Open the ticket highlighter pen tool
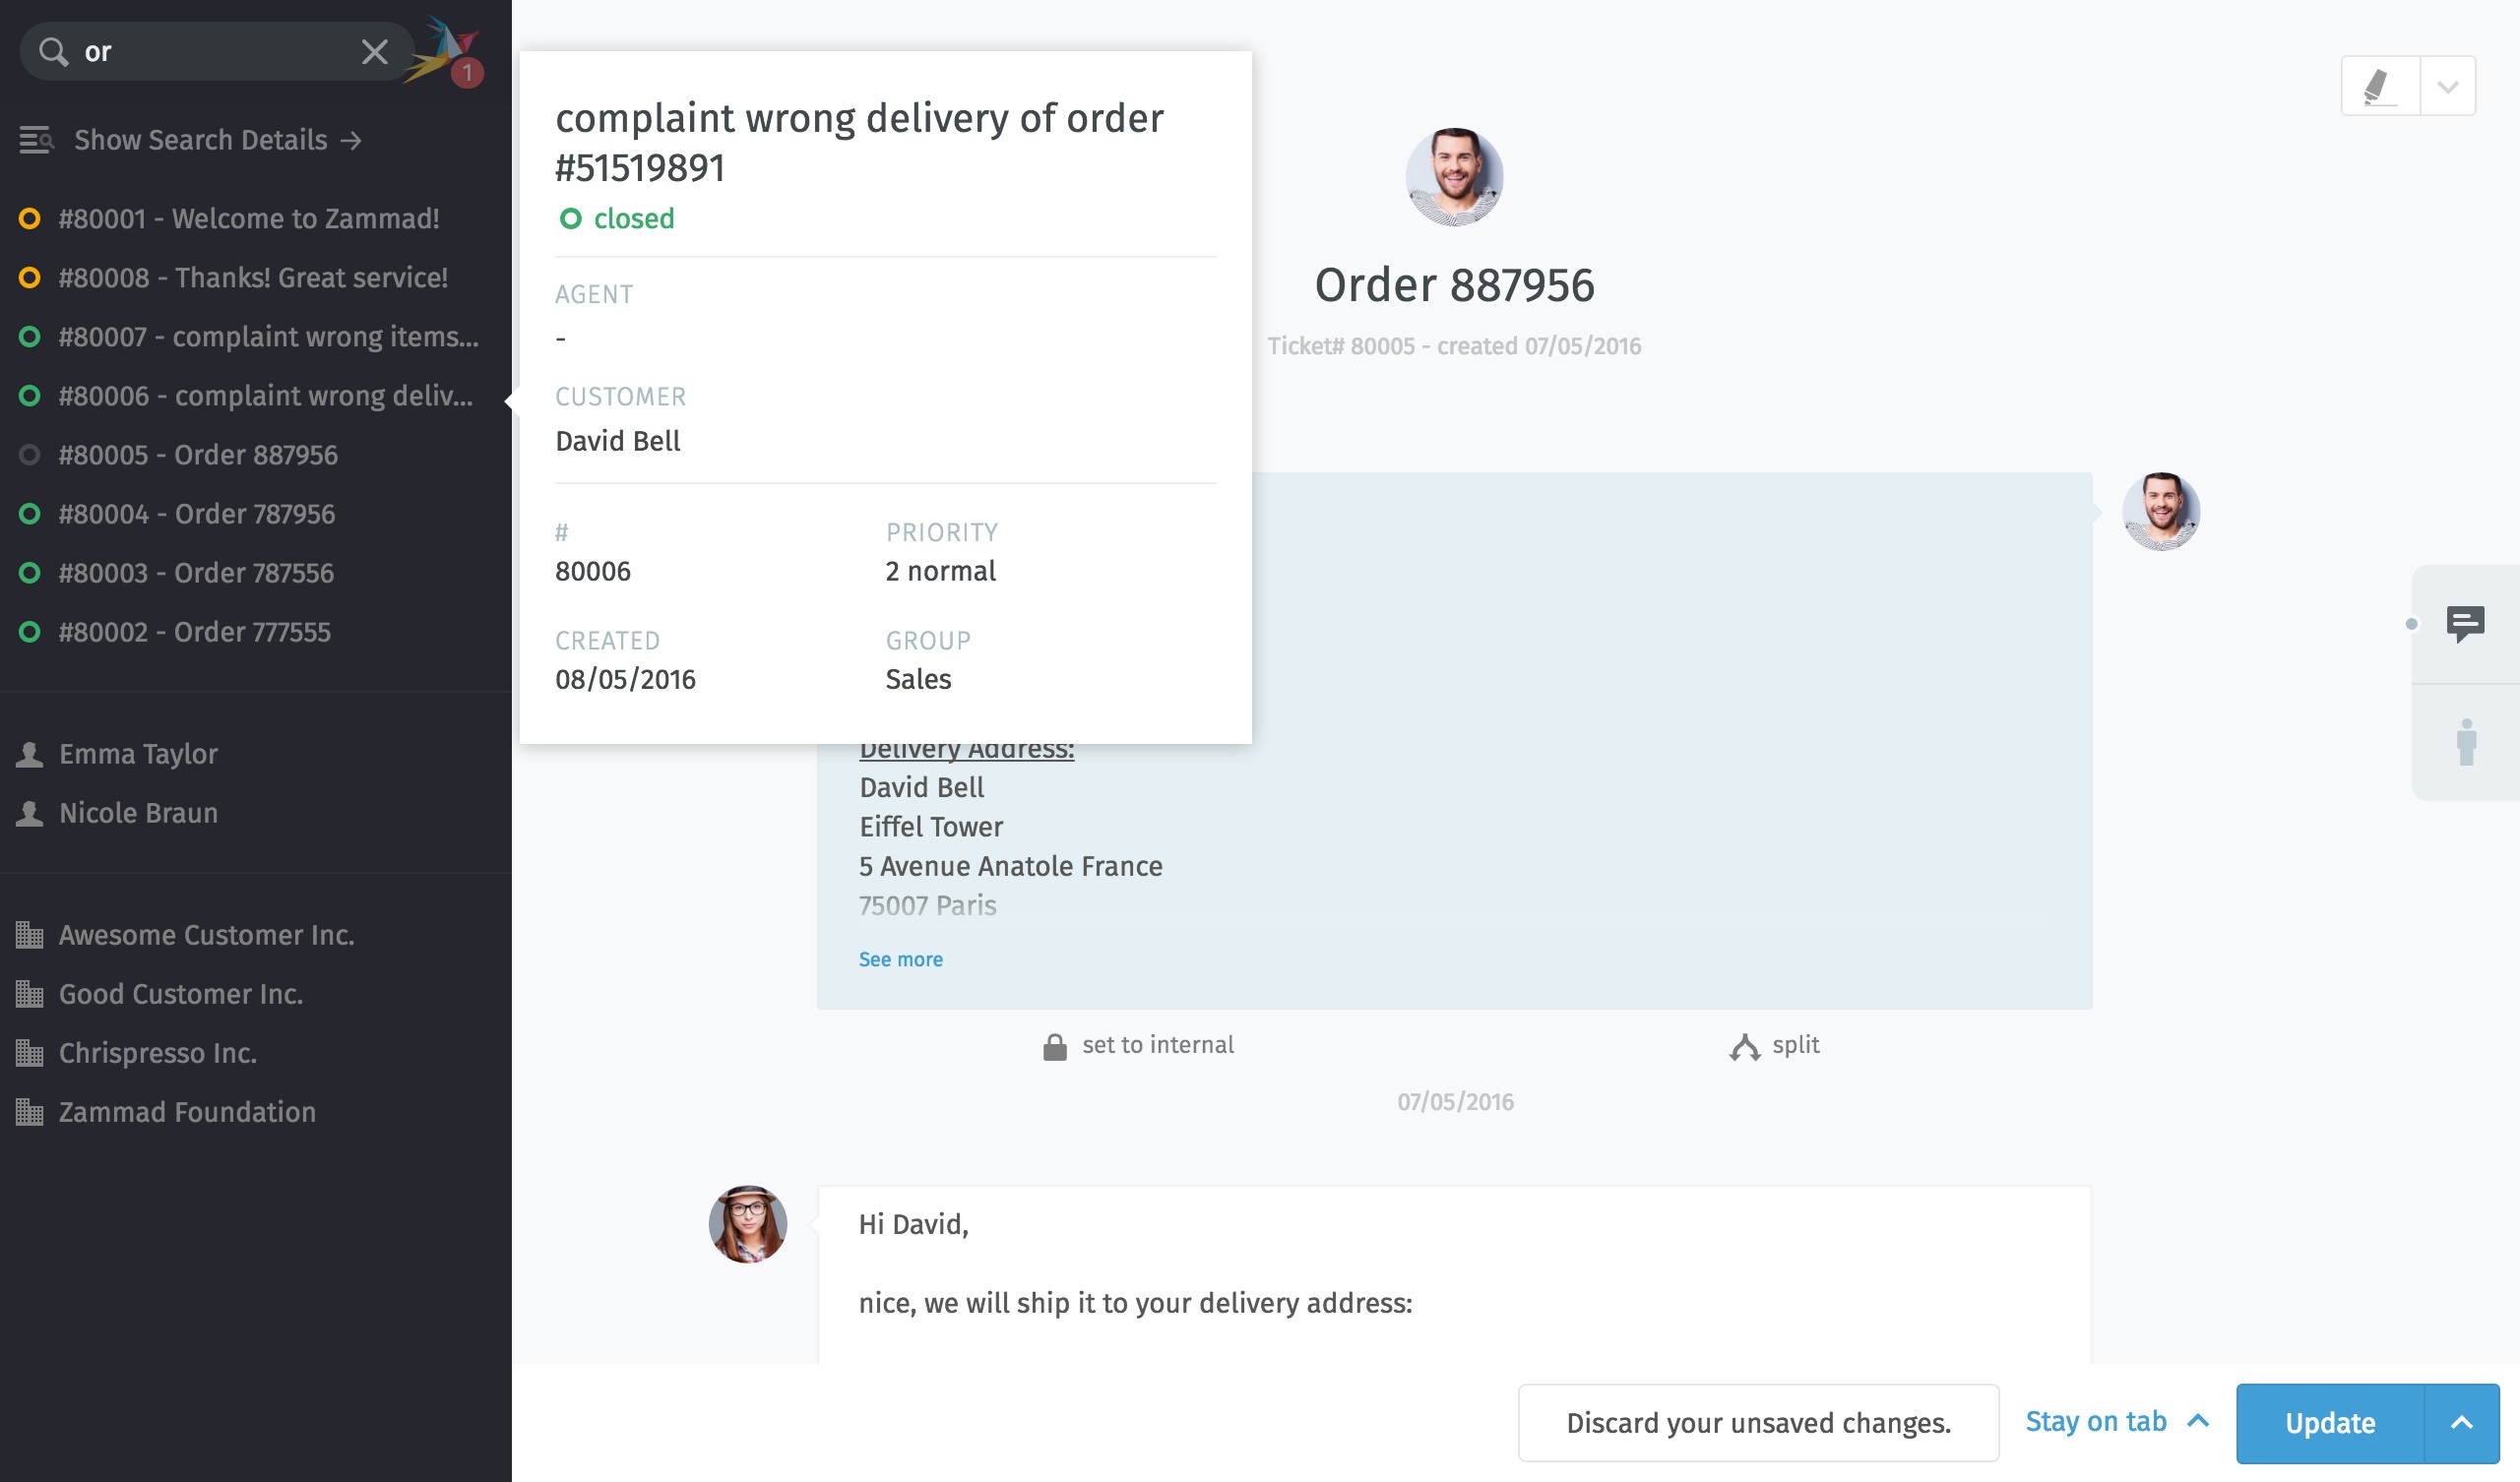Image resolution: width=2520 pixels, height=1482 pixels. point(2380,86)
